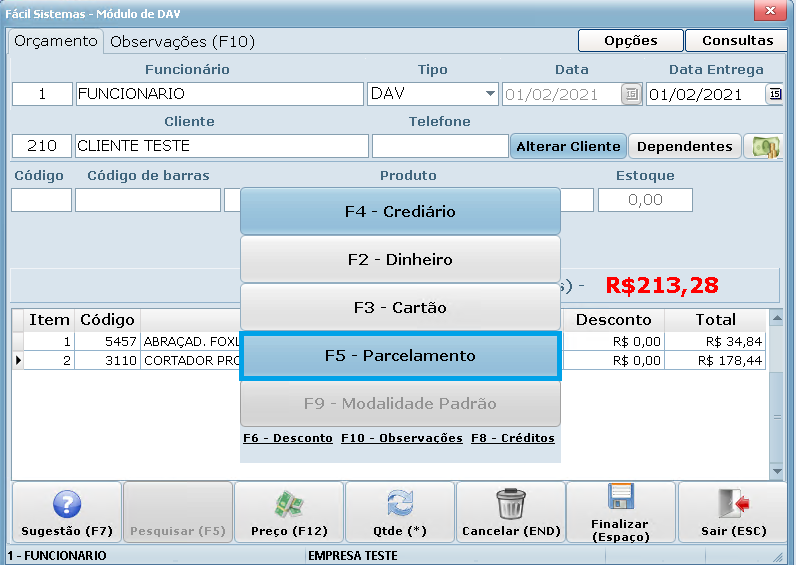The width and height of the screenshot is (796, 565).
Task: Choose F4 - Crediário payment option
Action: [x=400, y=212]
